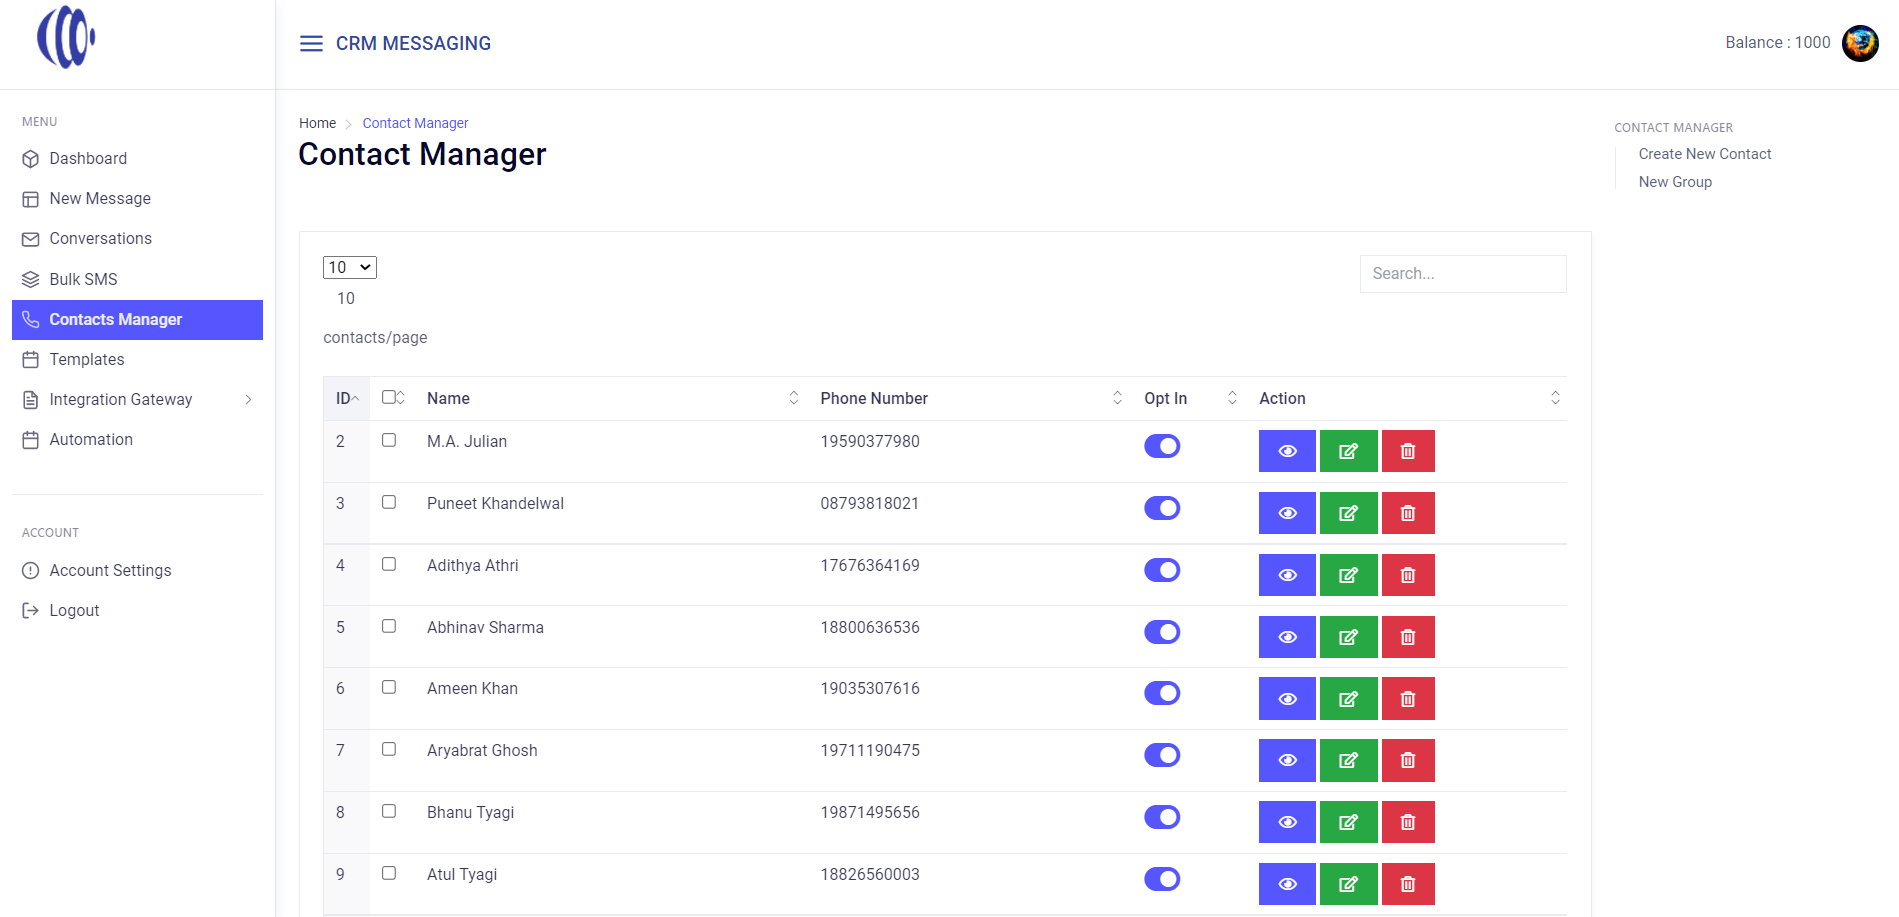Screen dimensions: 1899x917
Task: Edit contact Aryabrat Ghosh
Action: pyautogui.click(x=1348, y=760)
